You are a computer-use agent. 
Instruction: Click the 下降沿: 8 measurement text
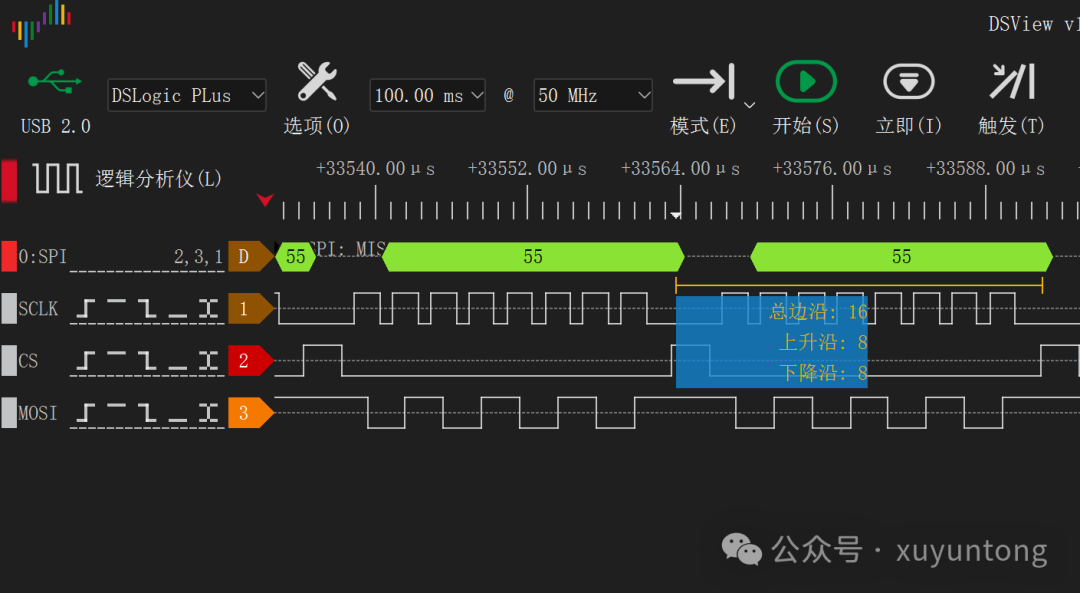823,373
